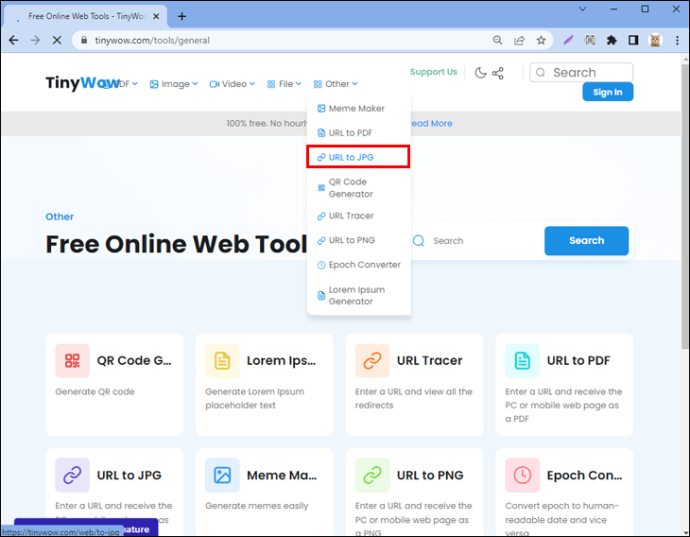Click the site lock icon in address bar
Image resolution: width=690 pixels, height=537 pixels.
coord(84,40)
